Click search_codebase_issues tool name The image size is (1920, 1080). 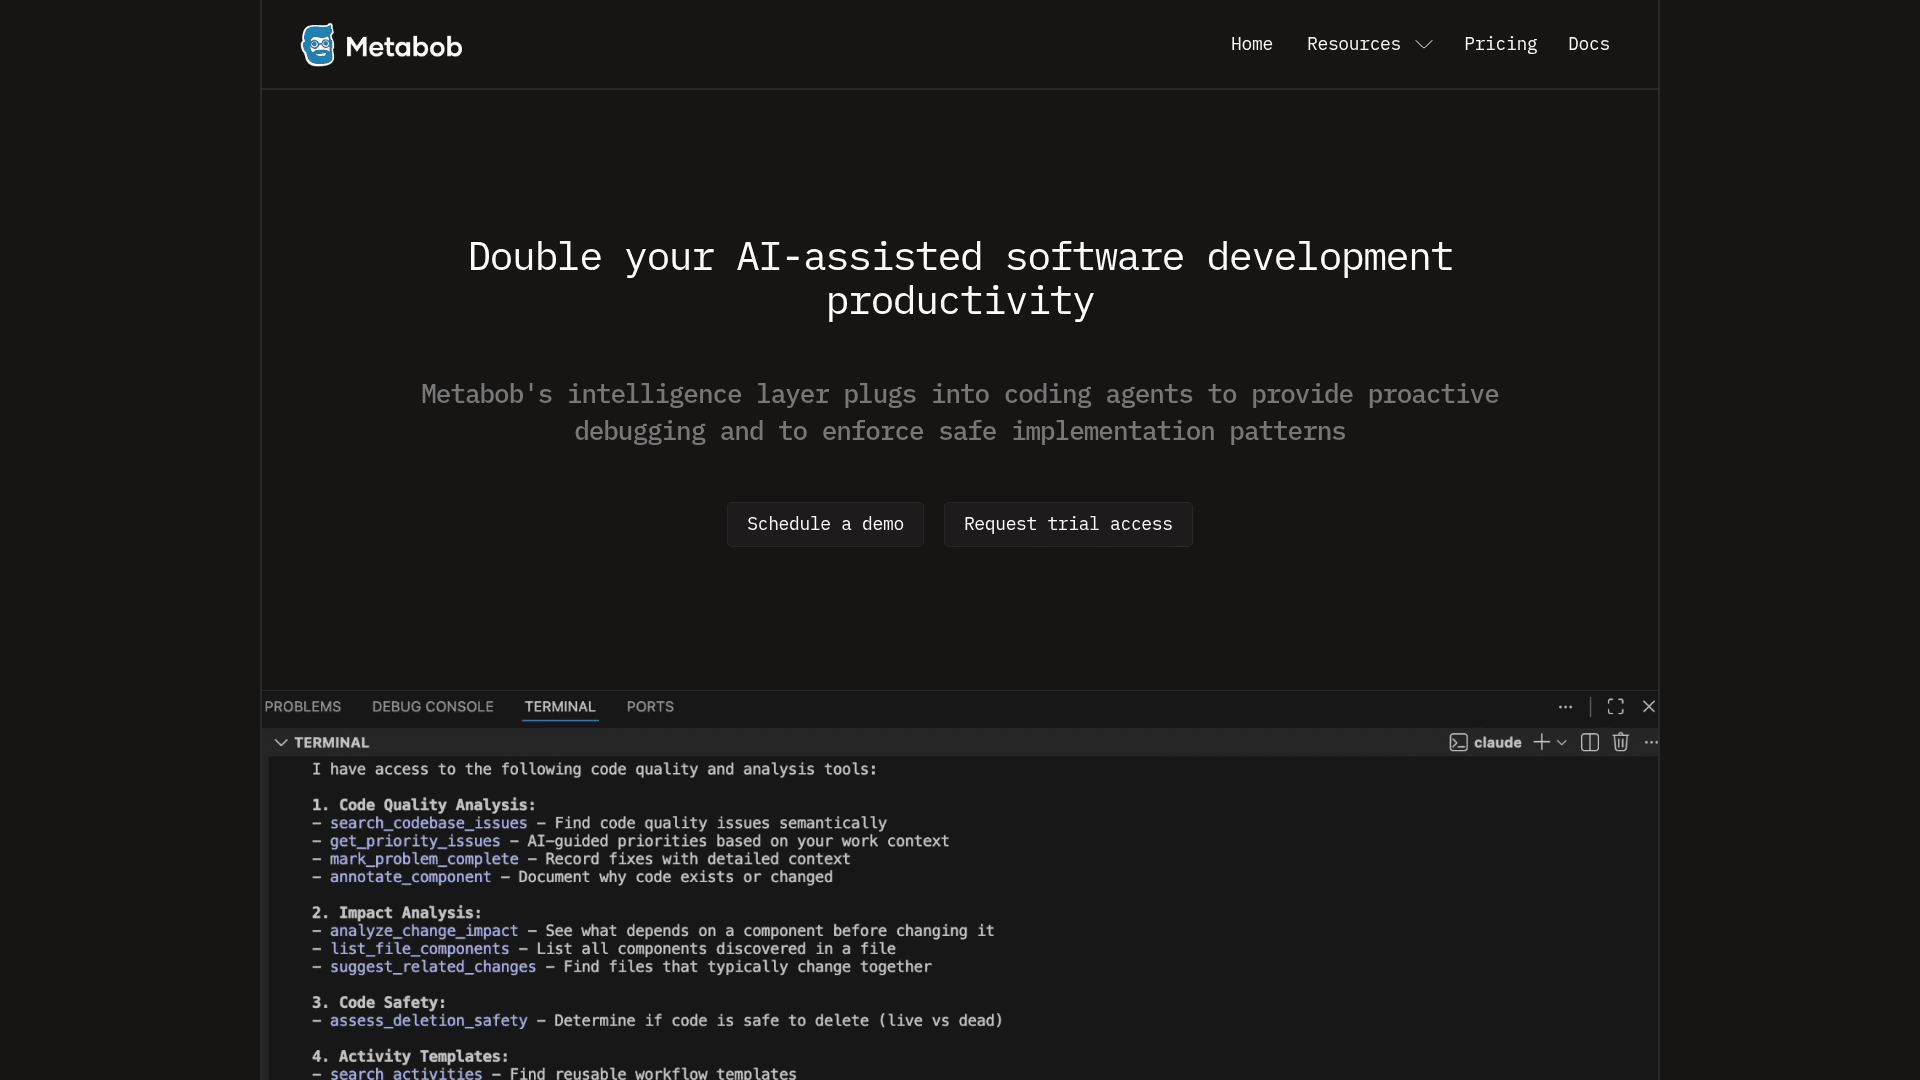click(428, 823)
